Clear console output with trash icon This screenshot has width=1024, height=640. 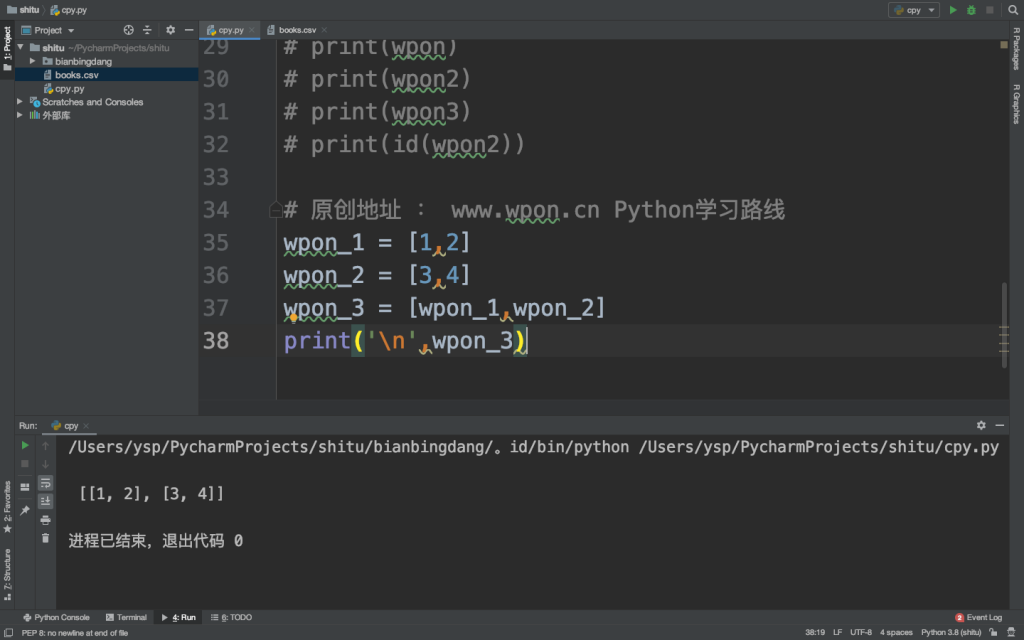(x=45, y=538)
